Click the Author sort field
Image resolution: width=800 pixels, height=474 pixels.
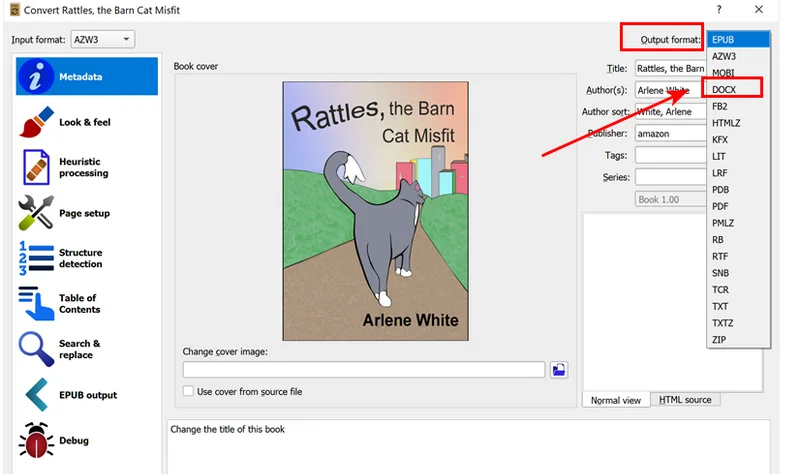tap(670, 112)
